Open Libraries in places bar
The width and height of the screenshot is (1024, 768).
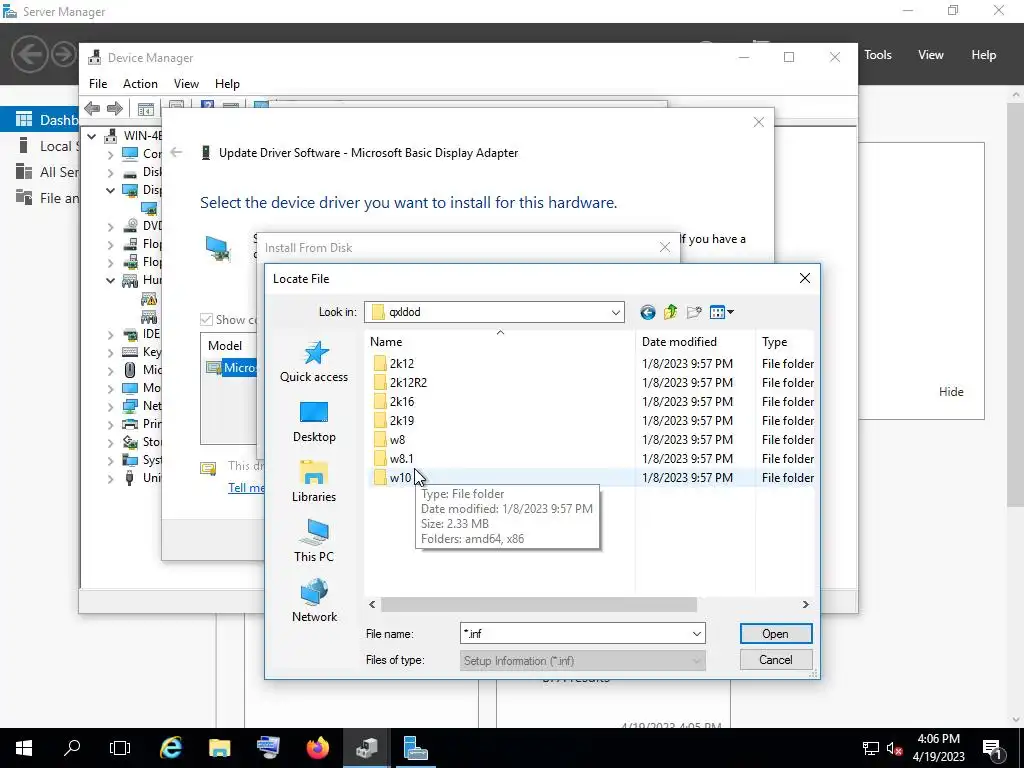point(314,482)
